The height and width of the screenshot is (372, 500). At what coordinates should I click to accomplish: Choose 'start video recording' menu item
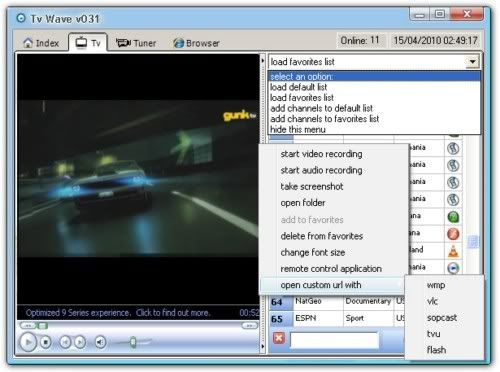(x=321, y=154)
